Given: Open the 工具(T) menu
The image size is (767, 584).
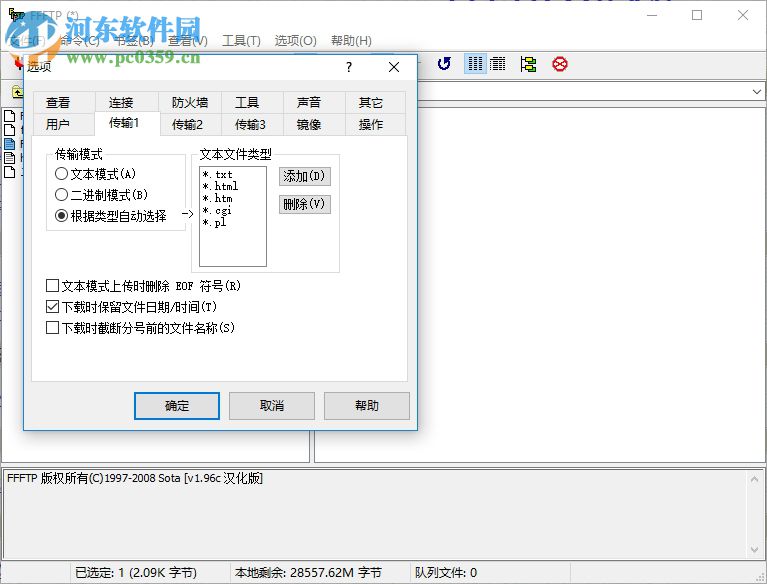Looking at the screenshot, I should (x=241, y=41).
